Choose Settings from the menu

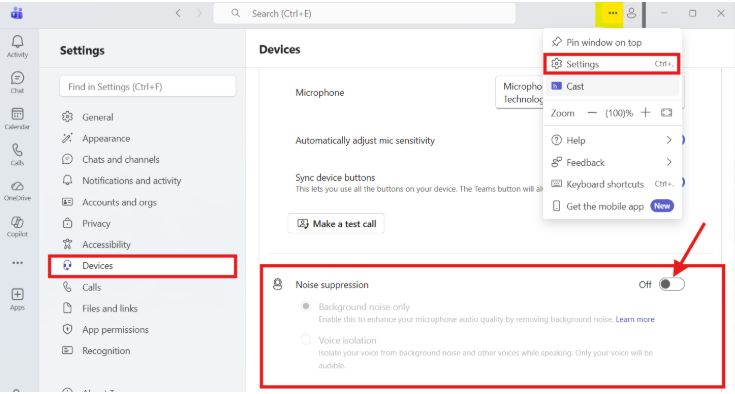612,64
